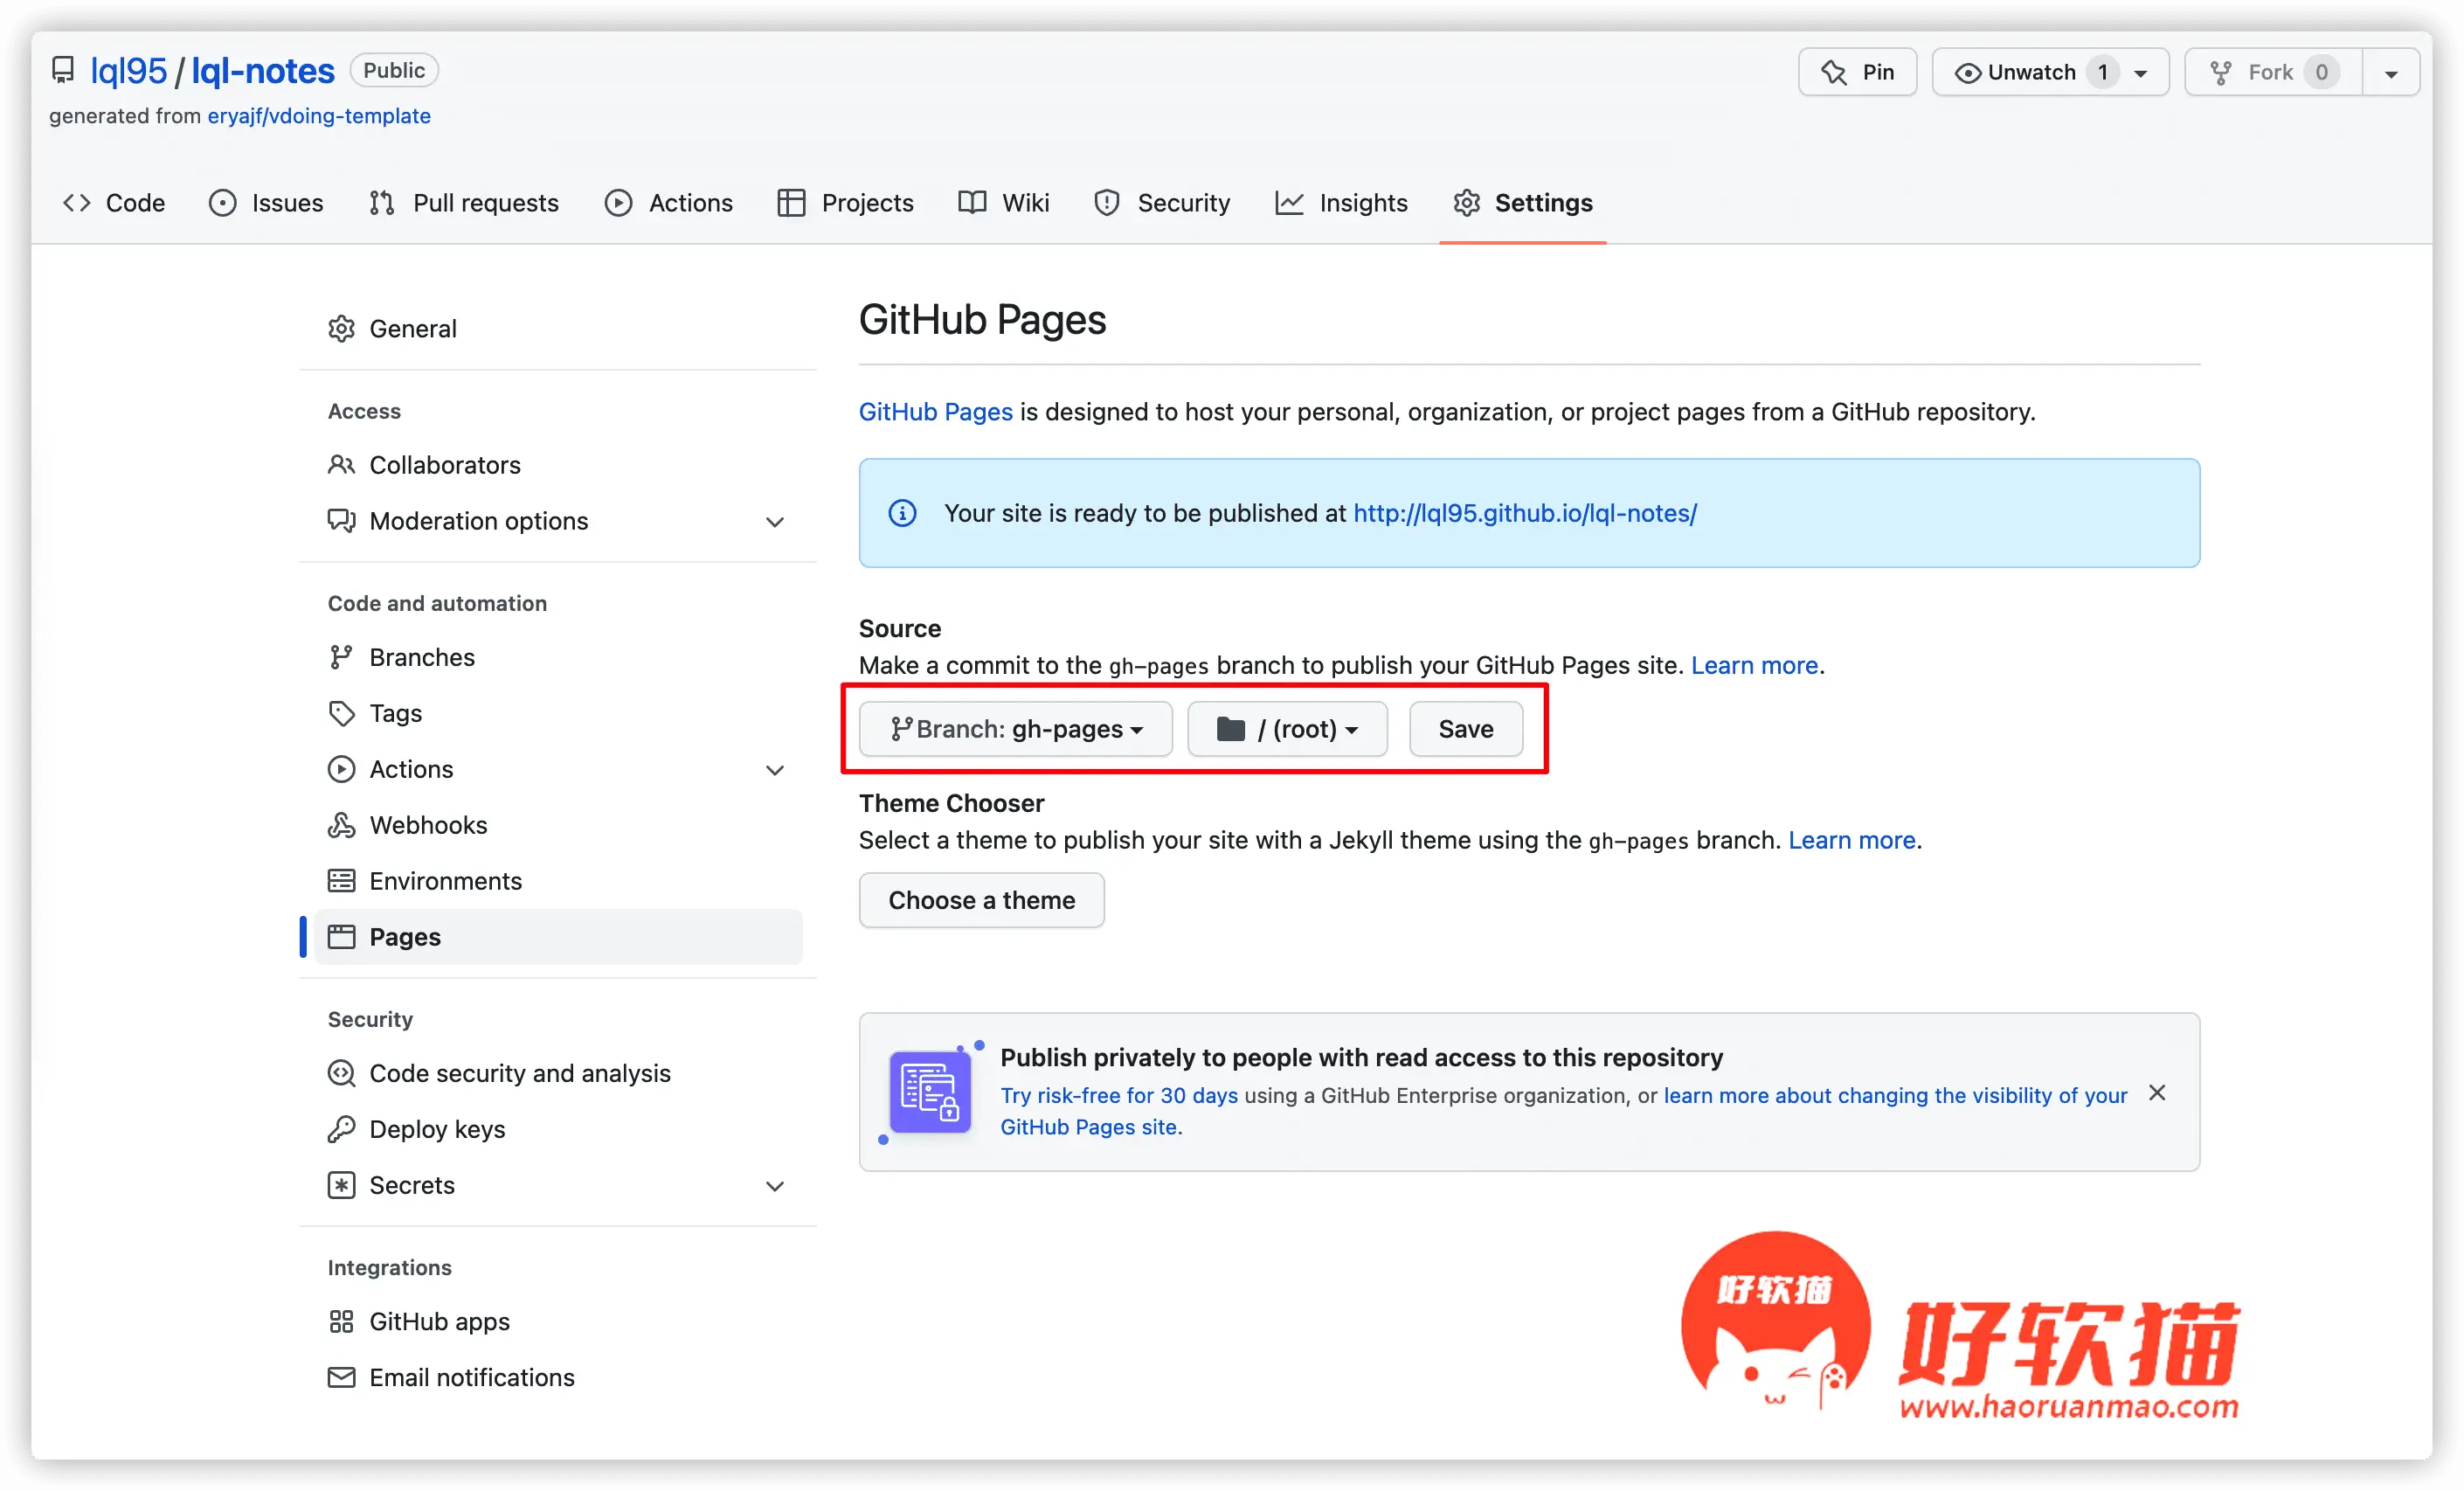Click the GitHub Pages documentation link

pyautogui.click(x=936, y=412)
